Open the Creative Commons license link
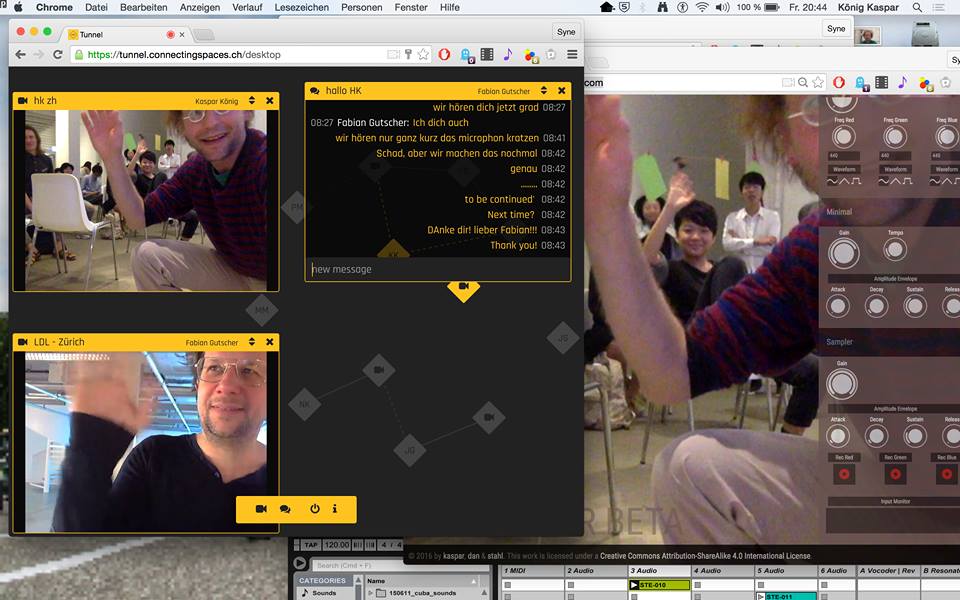Image resolution: width=960 pixels, height=600 pixels. tap(705, 556)
